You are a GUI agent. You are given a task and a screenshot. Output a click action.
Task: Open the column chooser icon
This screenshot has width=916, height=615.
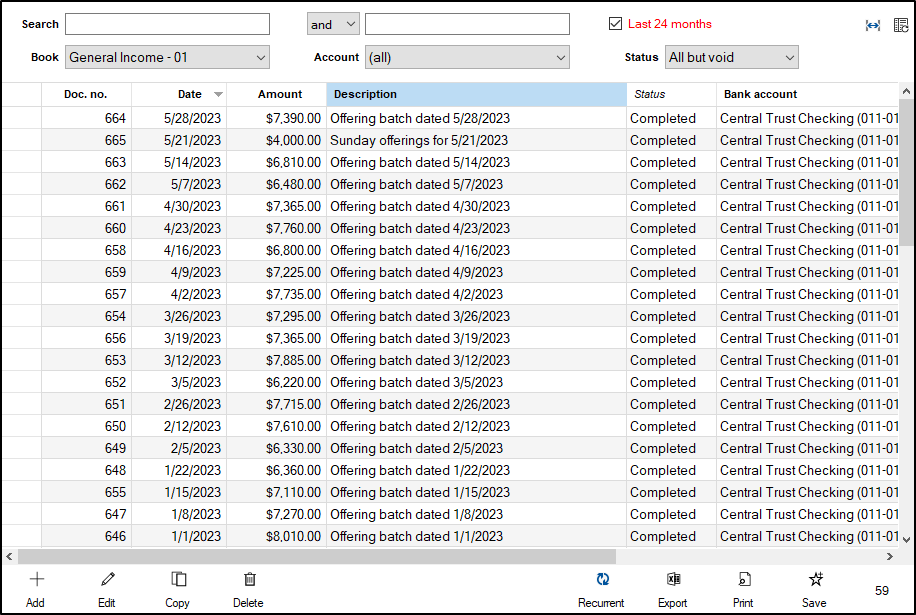tap(900, 25)
